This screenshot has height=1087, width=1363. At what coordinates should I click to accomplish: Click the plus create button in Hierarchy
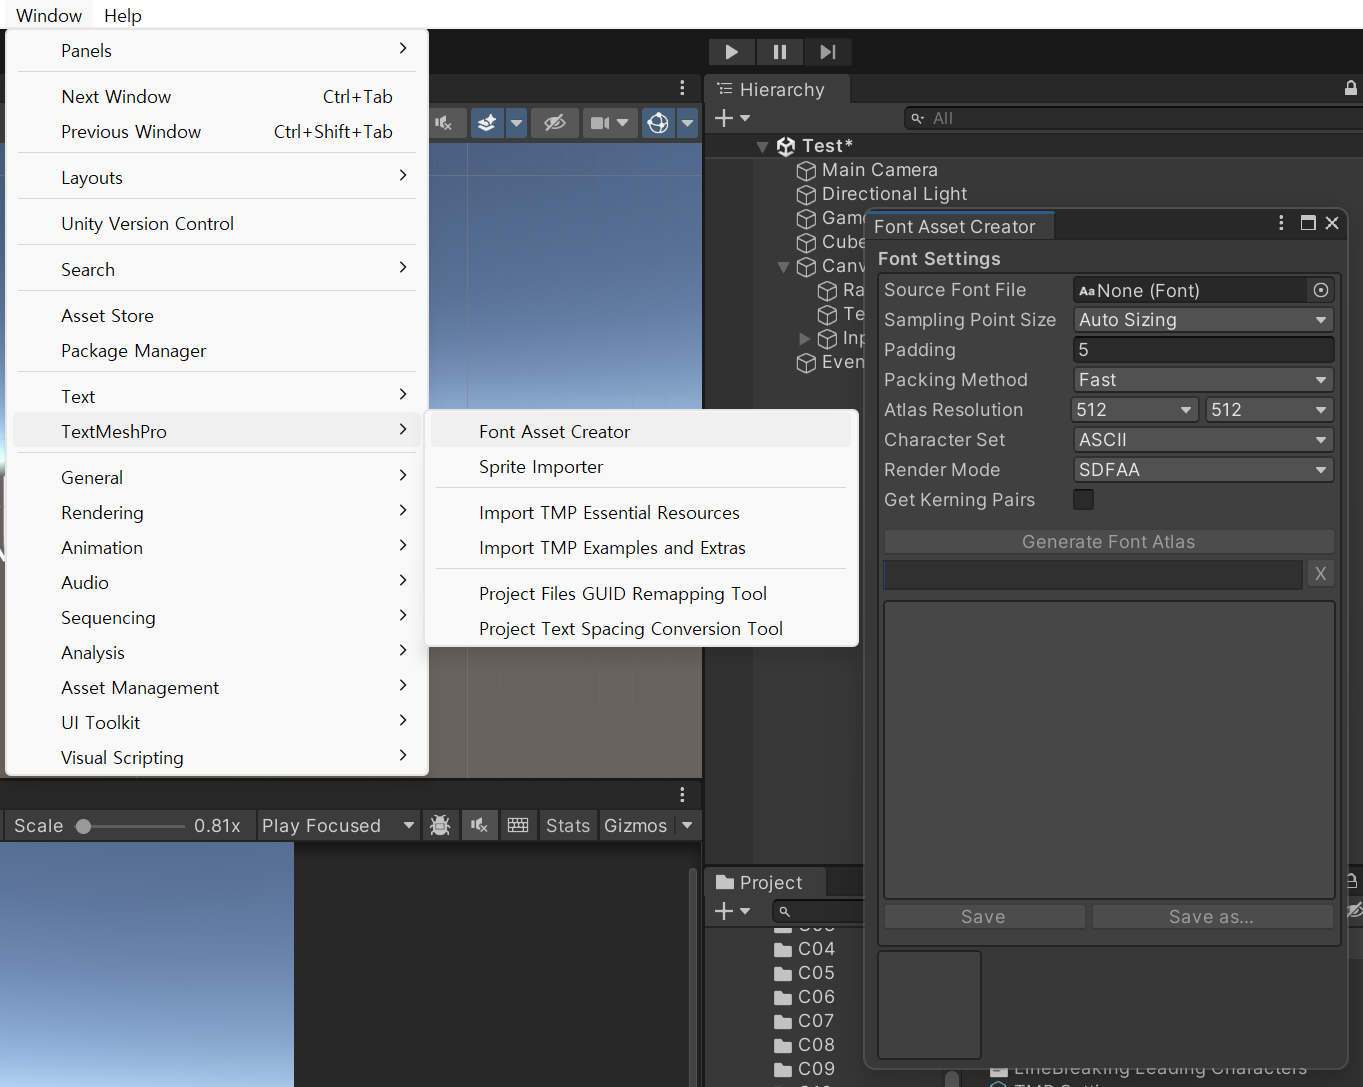(x=732, y=118)
